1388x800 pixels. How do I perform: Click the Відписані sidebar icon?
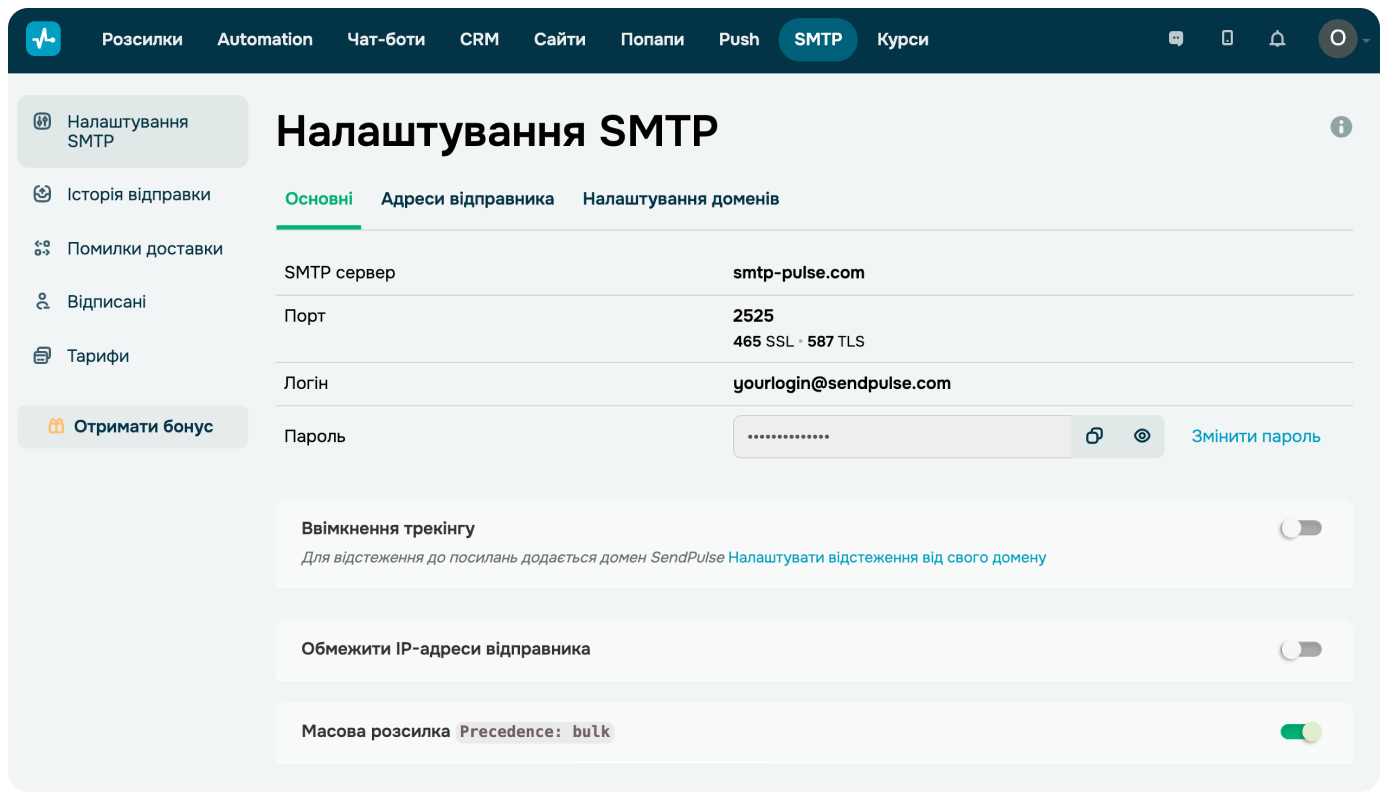[x=42, y=301]
